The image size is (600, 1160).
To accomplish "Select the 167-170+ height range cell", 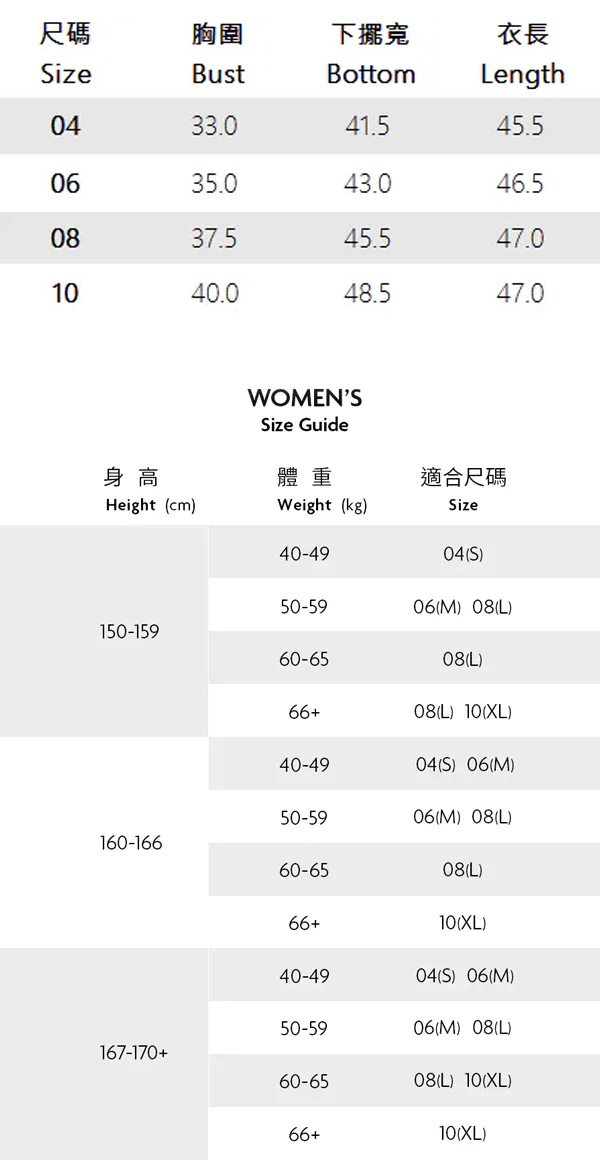I will pyautogui.click(x=134, y=1054).
